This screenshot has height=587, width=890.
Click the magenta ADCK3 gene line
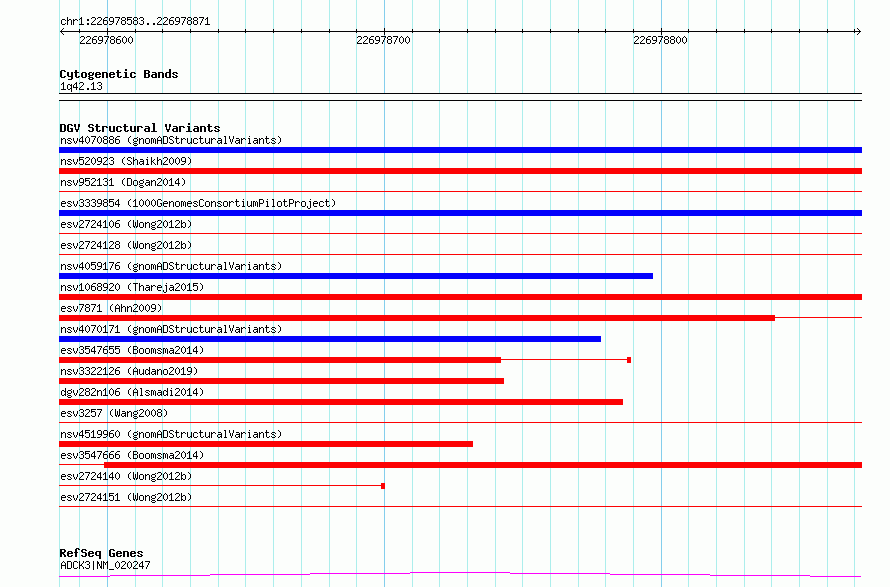pos(460,575)
